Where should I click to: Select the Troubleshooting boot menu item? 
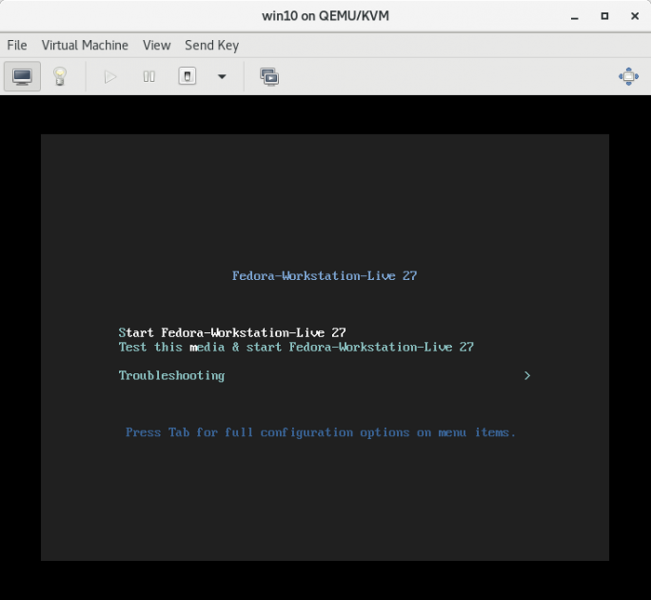(x=171, y=376)
